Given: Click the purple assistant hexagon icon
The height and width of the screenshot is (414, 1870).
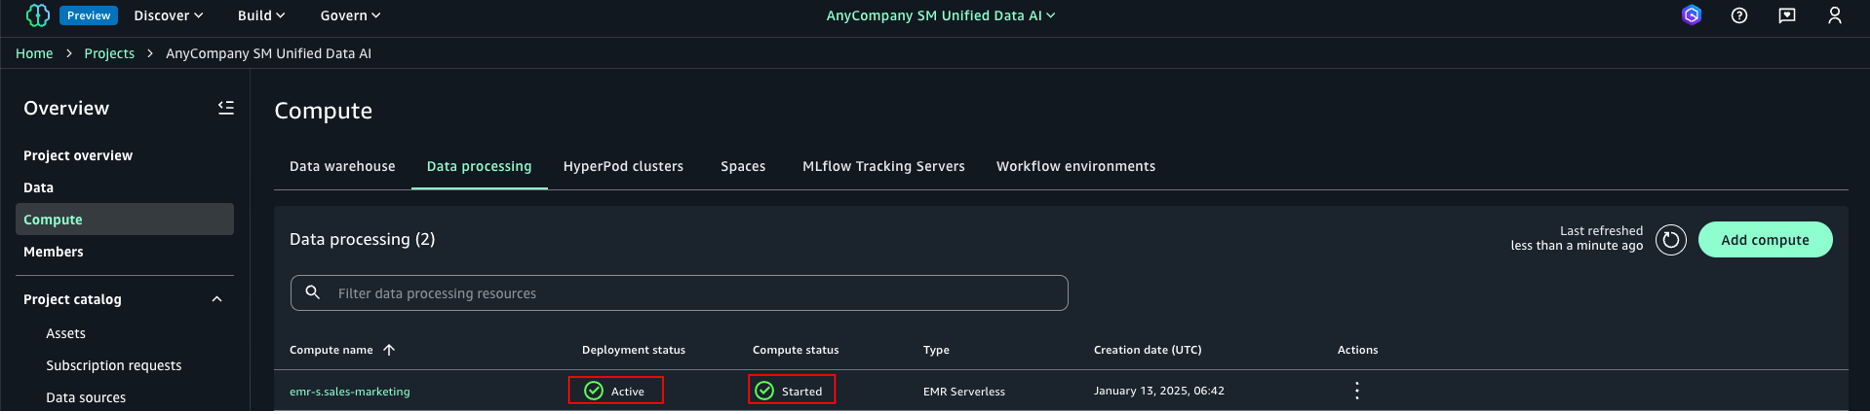Looking at the screenshot, I should (1691, 15).
